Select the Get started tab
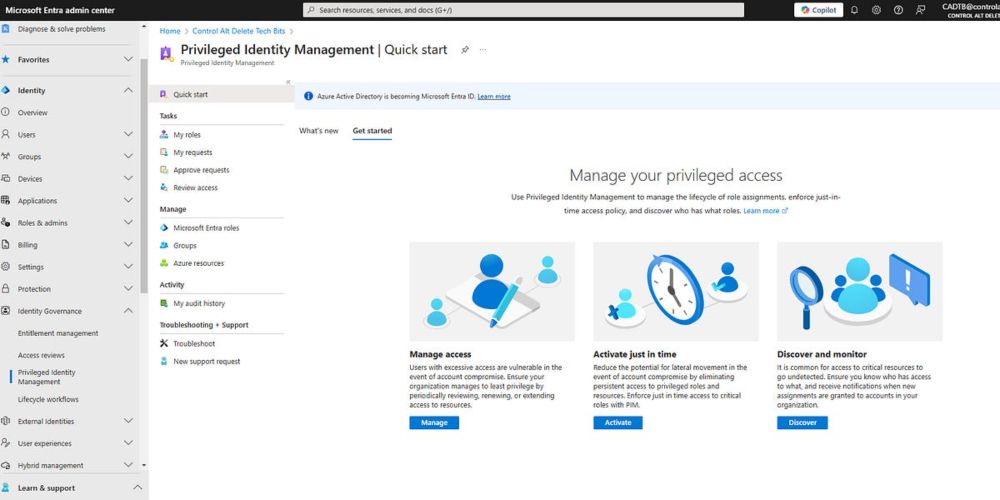The height and width of the screenshot is (500, 1000). click(x=372, y=131)
